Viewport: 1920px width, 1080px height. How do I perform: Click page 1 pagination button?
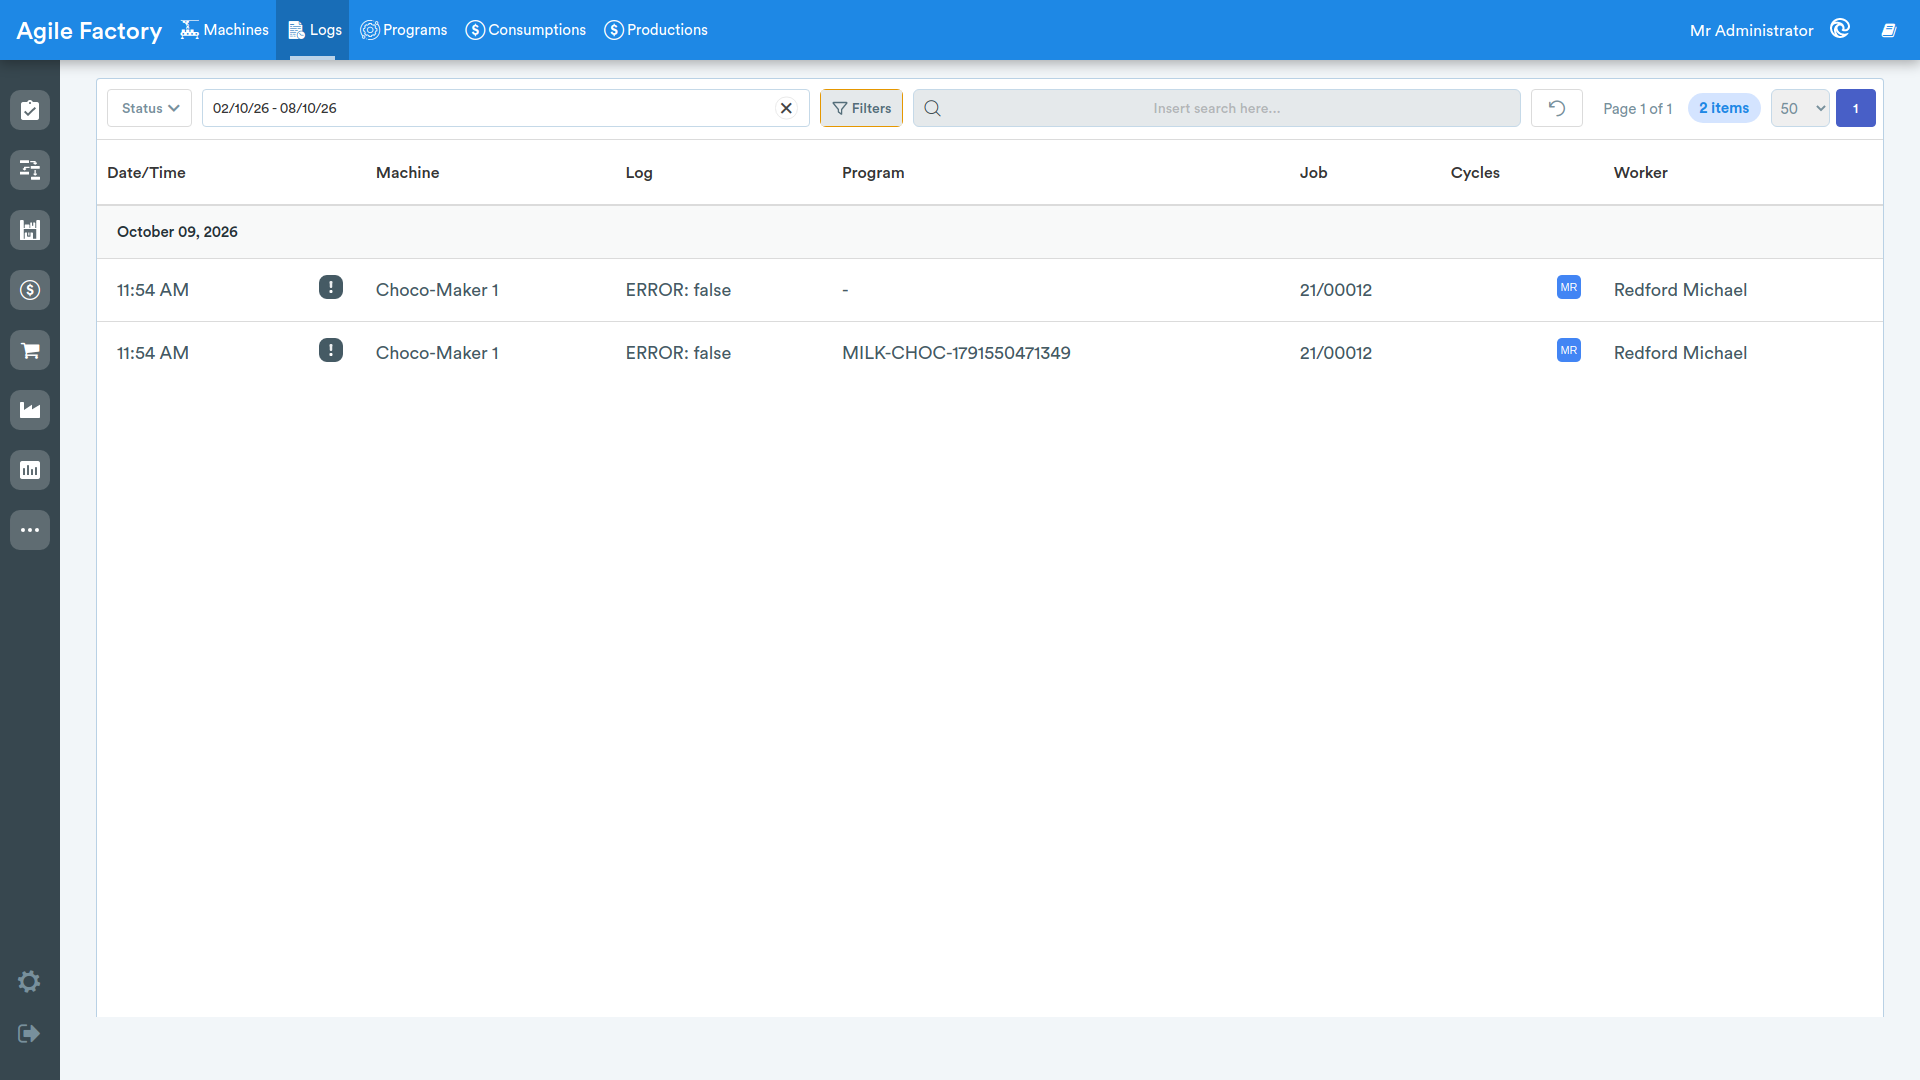coord(1856,108)
